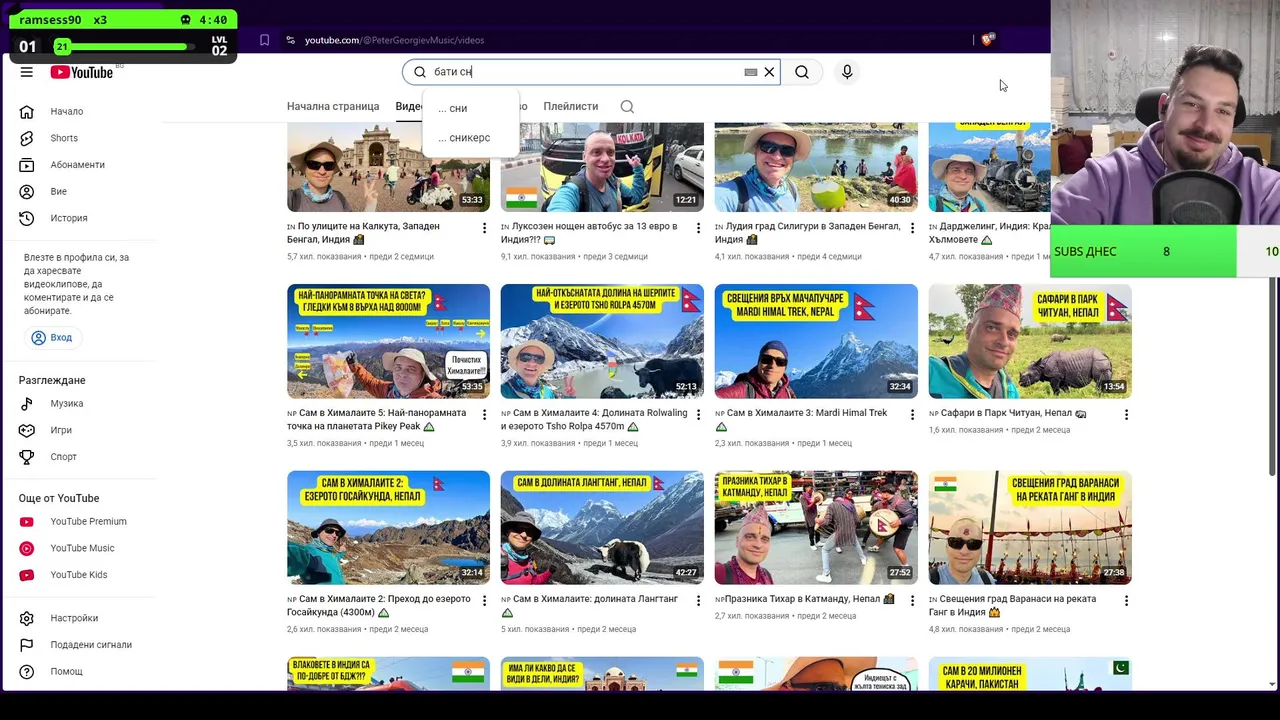Open three-dot menu for Лудия град Силигури

click(912, 228)
